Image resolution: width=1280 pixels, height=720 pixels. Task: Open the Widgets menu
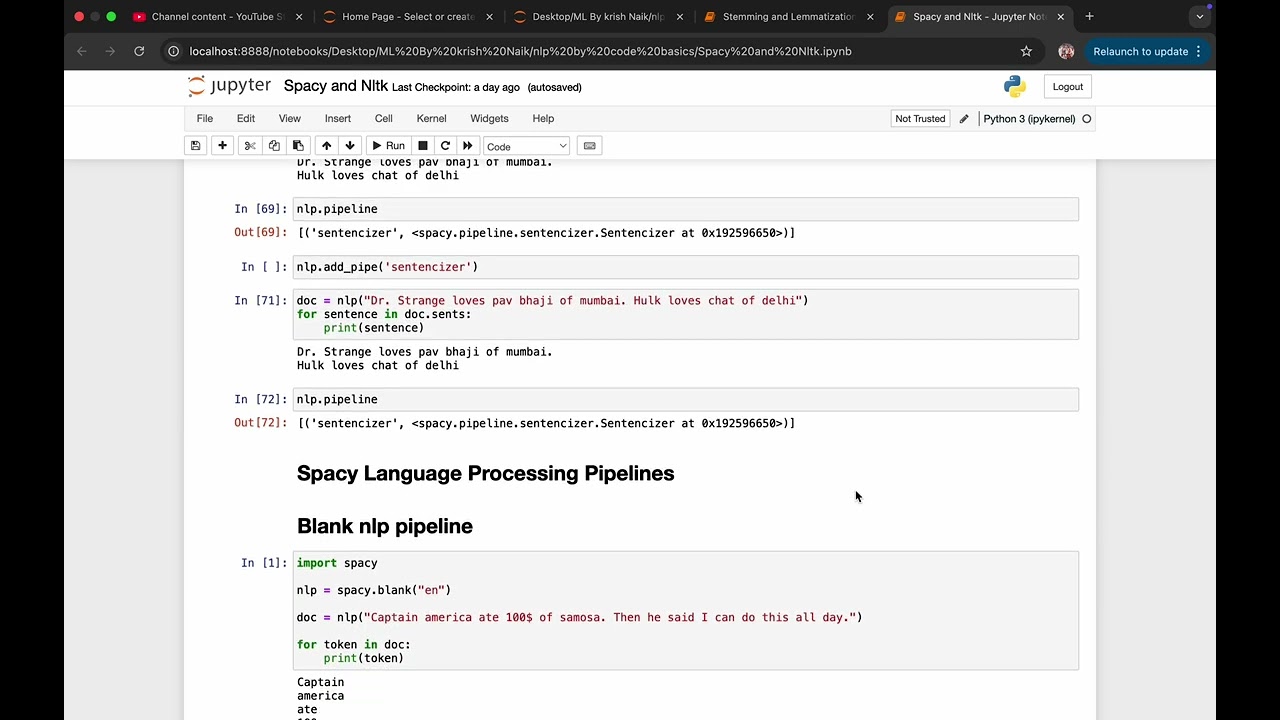(x=490, y=118)
